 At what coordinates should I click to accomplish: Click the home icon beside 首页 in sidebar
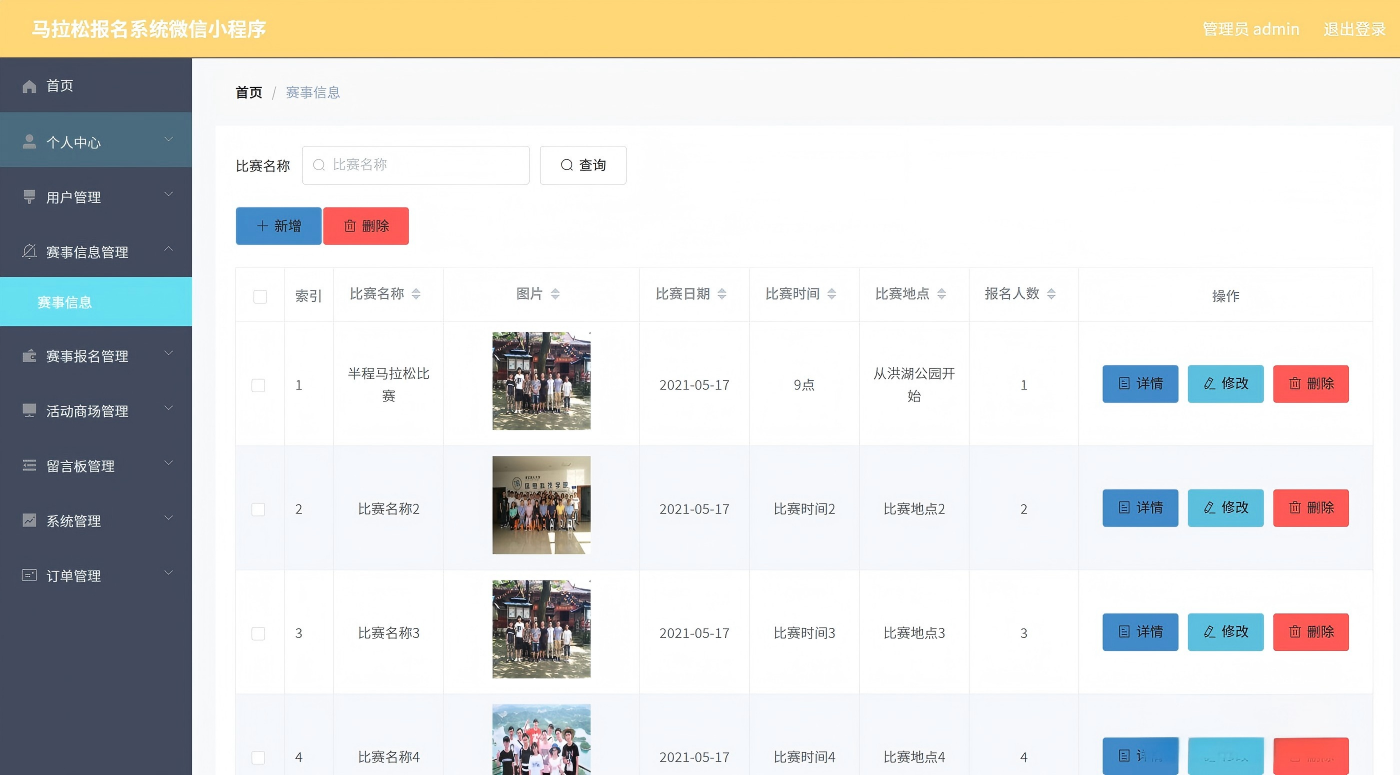pos(30,86)
